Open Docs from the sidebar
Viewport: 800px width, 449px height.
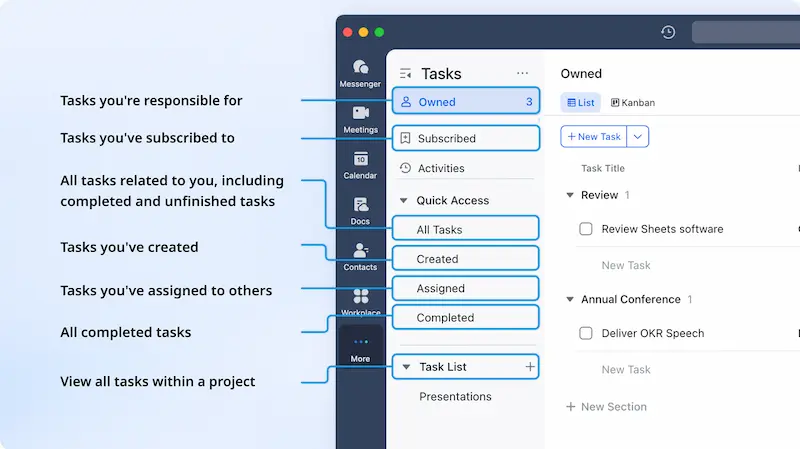coord(360,211)
